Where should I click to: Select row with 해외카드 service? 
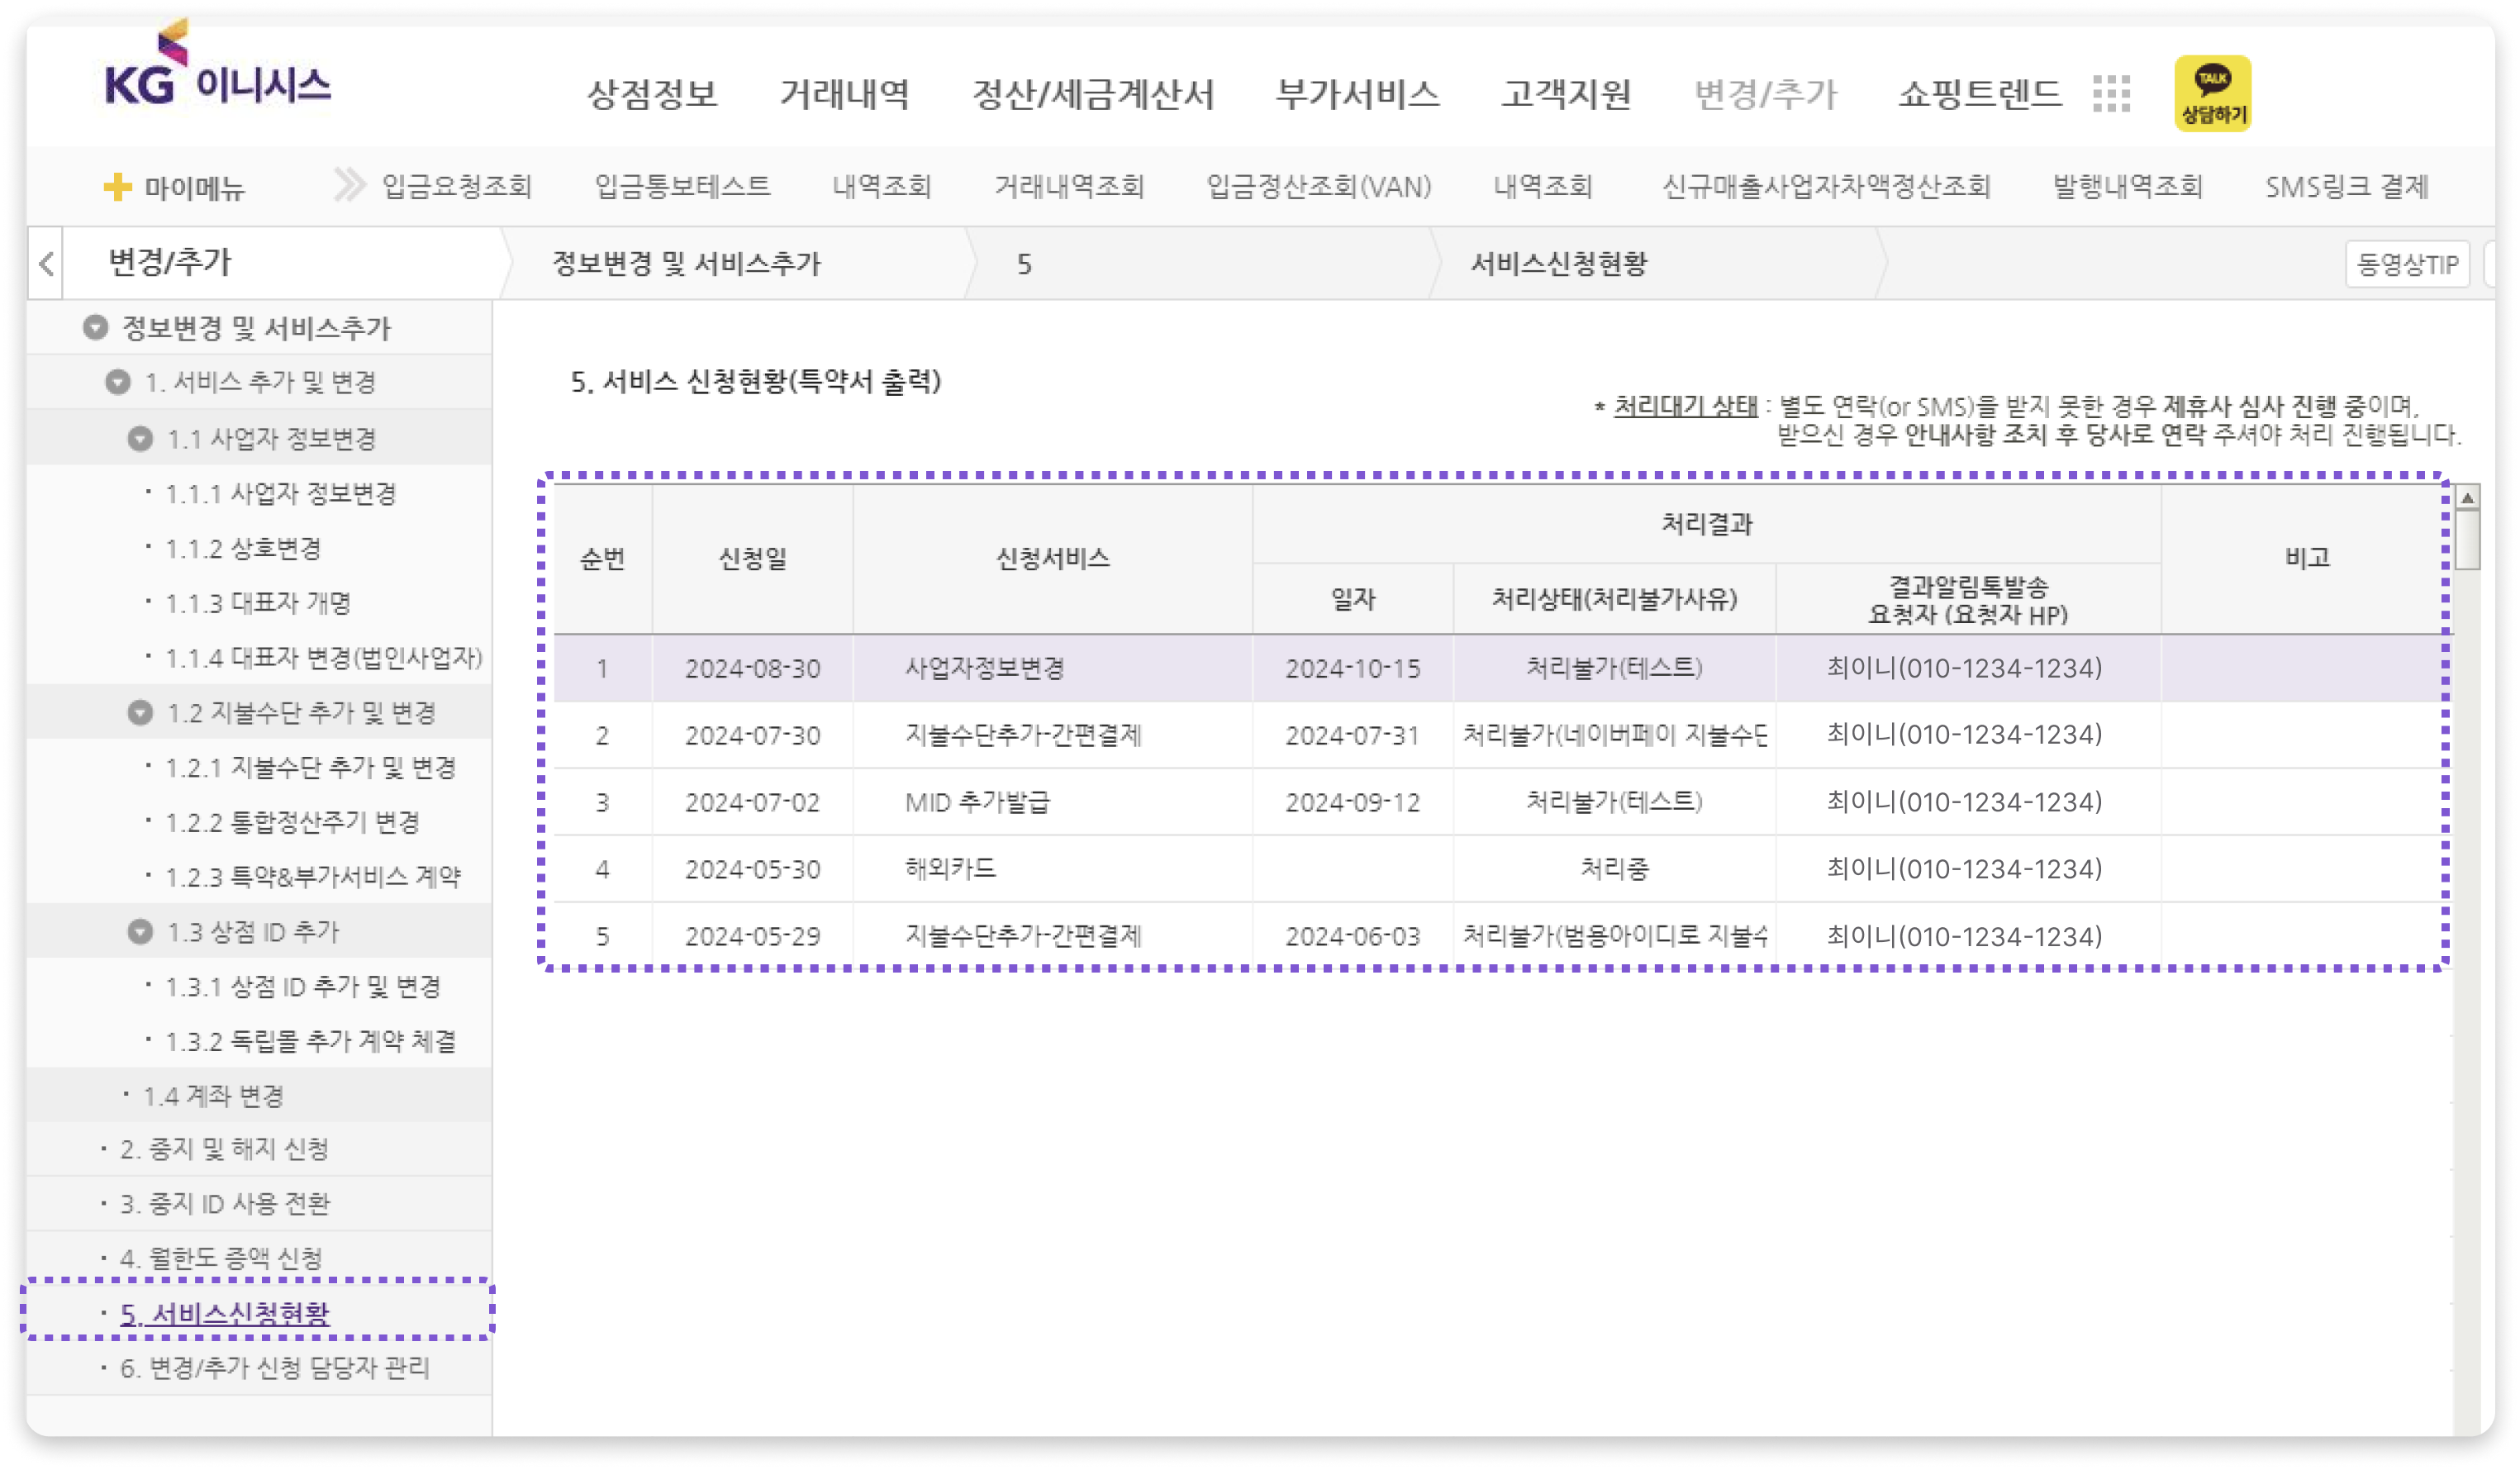(1502, 869)
